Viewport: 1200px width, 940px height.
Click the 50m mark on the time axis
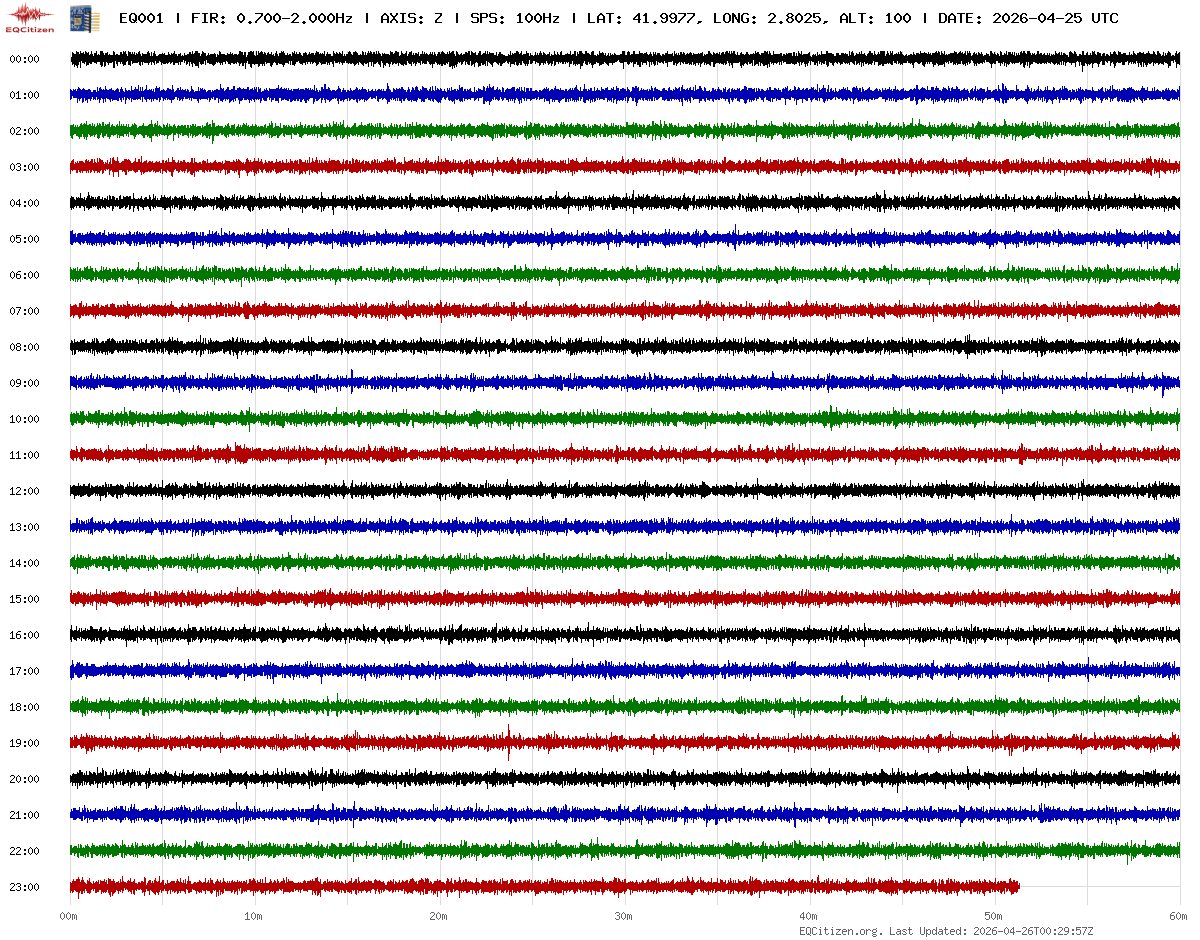[994, 916]
